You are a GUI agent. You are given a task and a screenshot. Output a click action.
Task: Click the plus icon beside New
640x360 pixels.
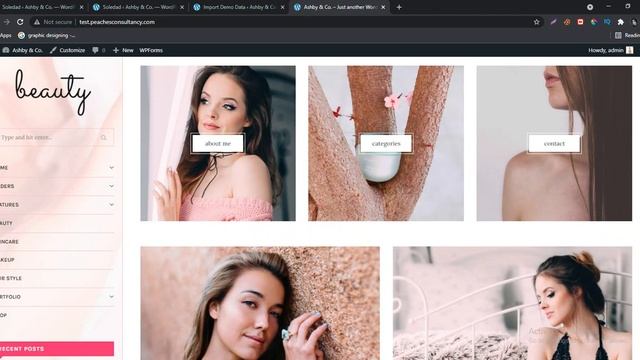[116, 50]
